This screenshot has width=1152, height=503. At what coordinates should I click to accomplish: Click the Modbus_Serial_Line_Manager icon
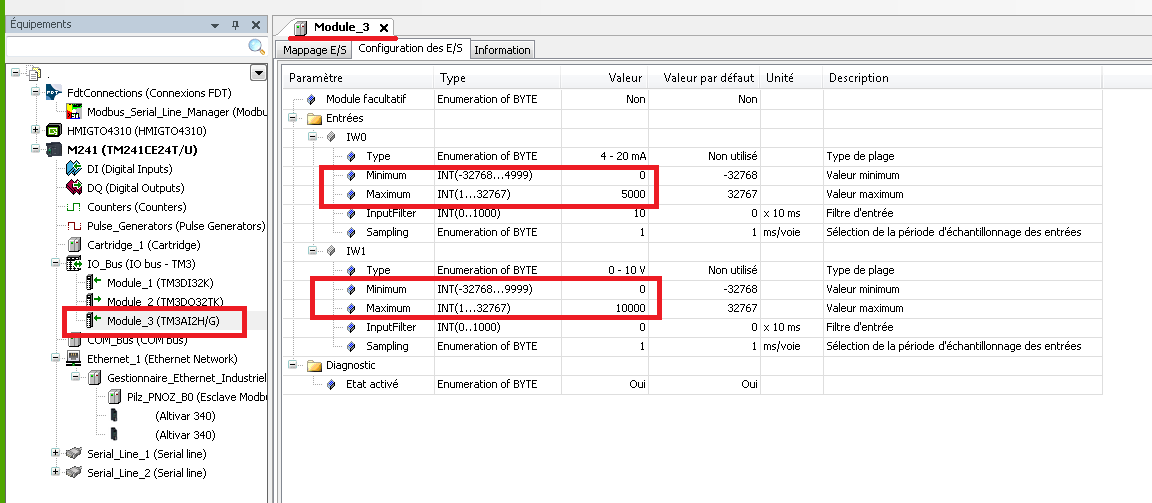tap(73, 112)
